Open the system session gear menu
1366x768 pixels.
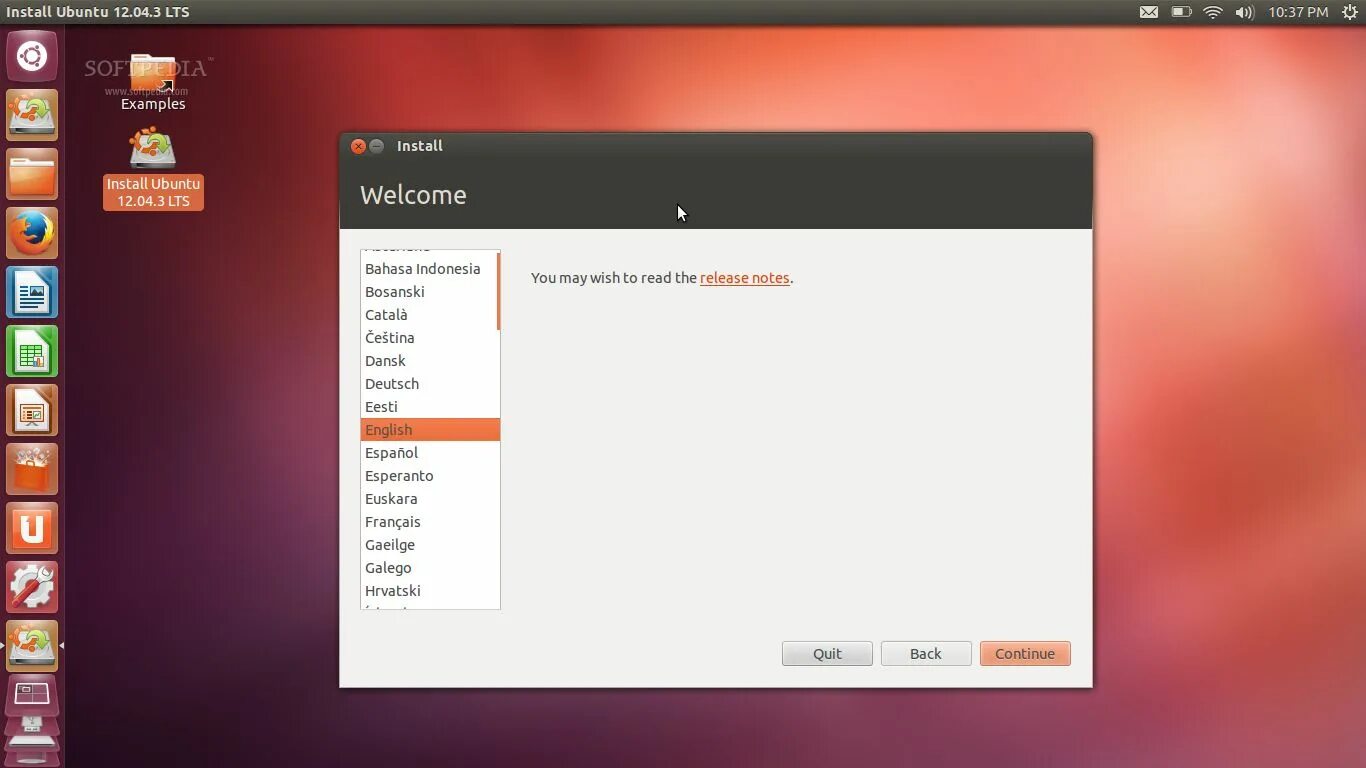(x=1349, y=12)
